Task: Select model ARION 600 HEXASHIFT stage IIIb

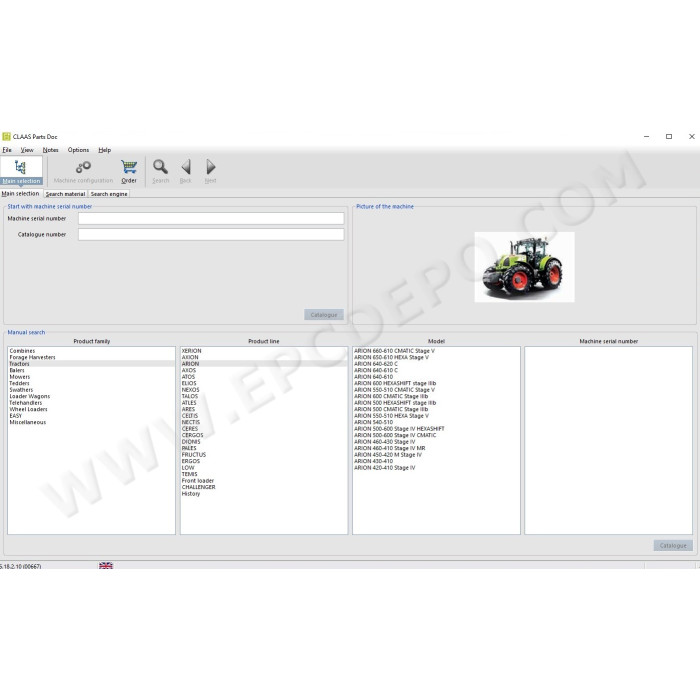Action: tap(436, 383)
